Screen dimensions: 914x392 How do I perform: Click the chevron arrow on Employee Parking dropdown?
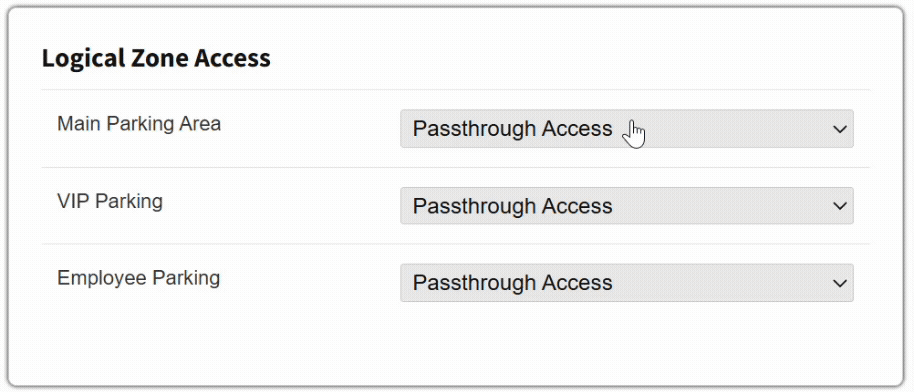click(840, 283)
